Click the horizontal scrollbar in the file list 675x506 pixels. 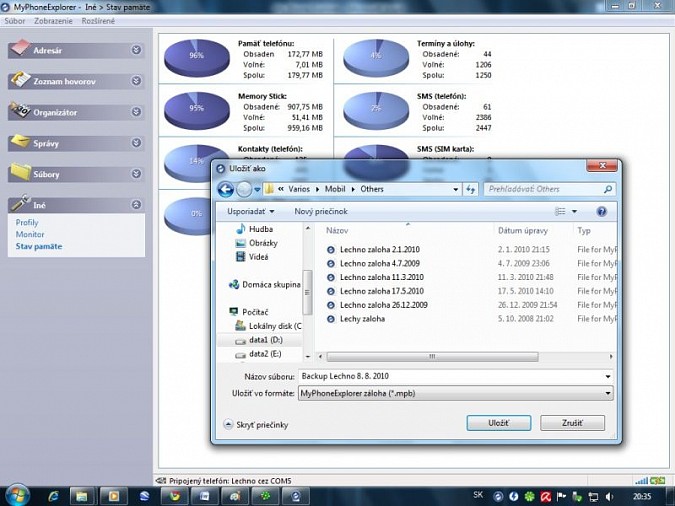pos(432,357)
